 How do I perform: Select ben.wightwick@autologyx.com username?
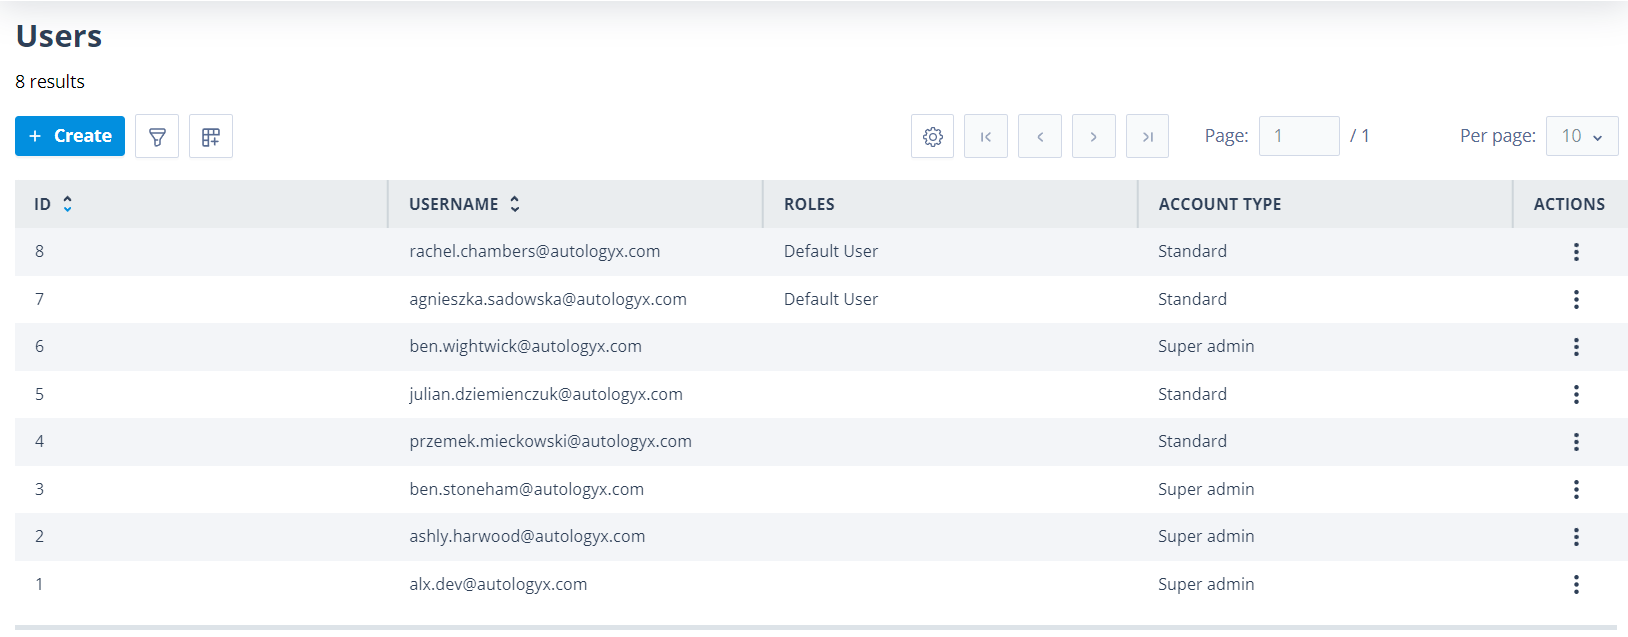click(525, 346)
